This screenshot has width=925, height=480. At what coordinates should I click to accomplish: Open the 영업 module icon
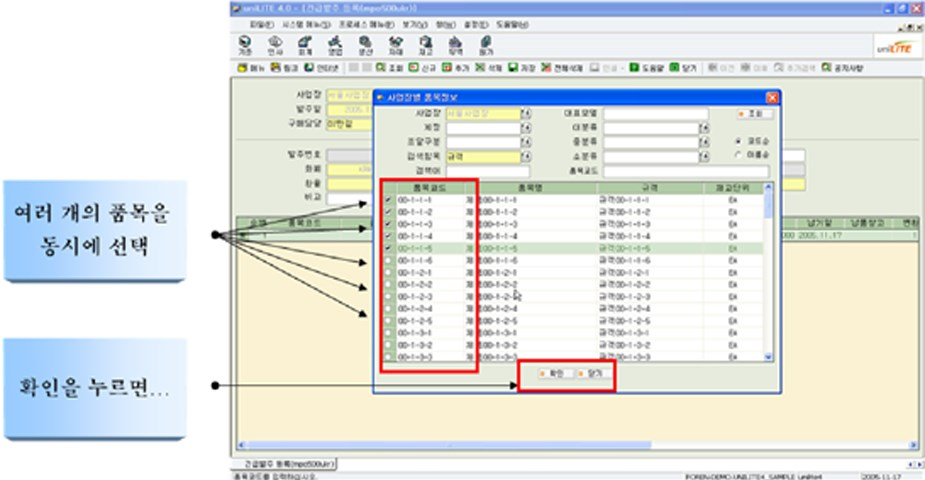(x=335, y=45)
